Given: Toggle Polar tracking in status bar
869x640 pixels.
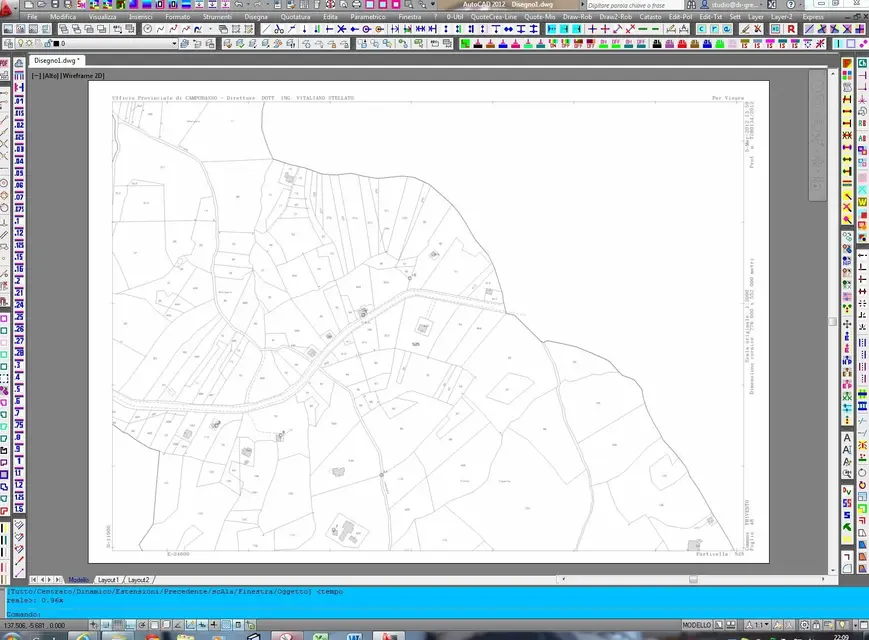Looking at the screenshot, I should coord(142,625).
